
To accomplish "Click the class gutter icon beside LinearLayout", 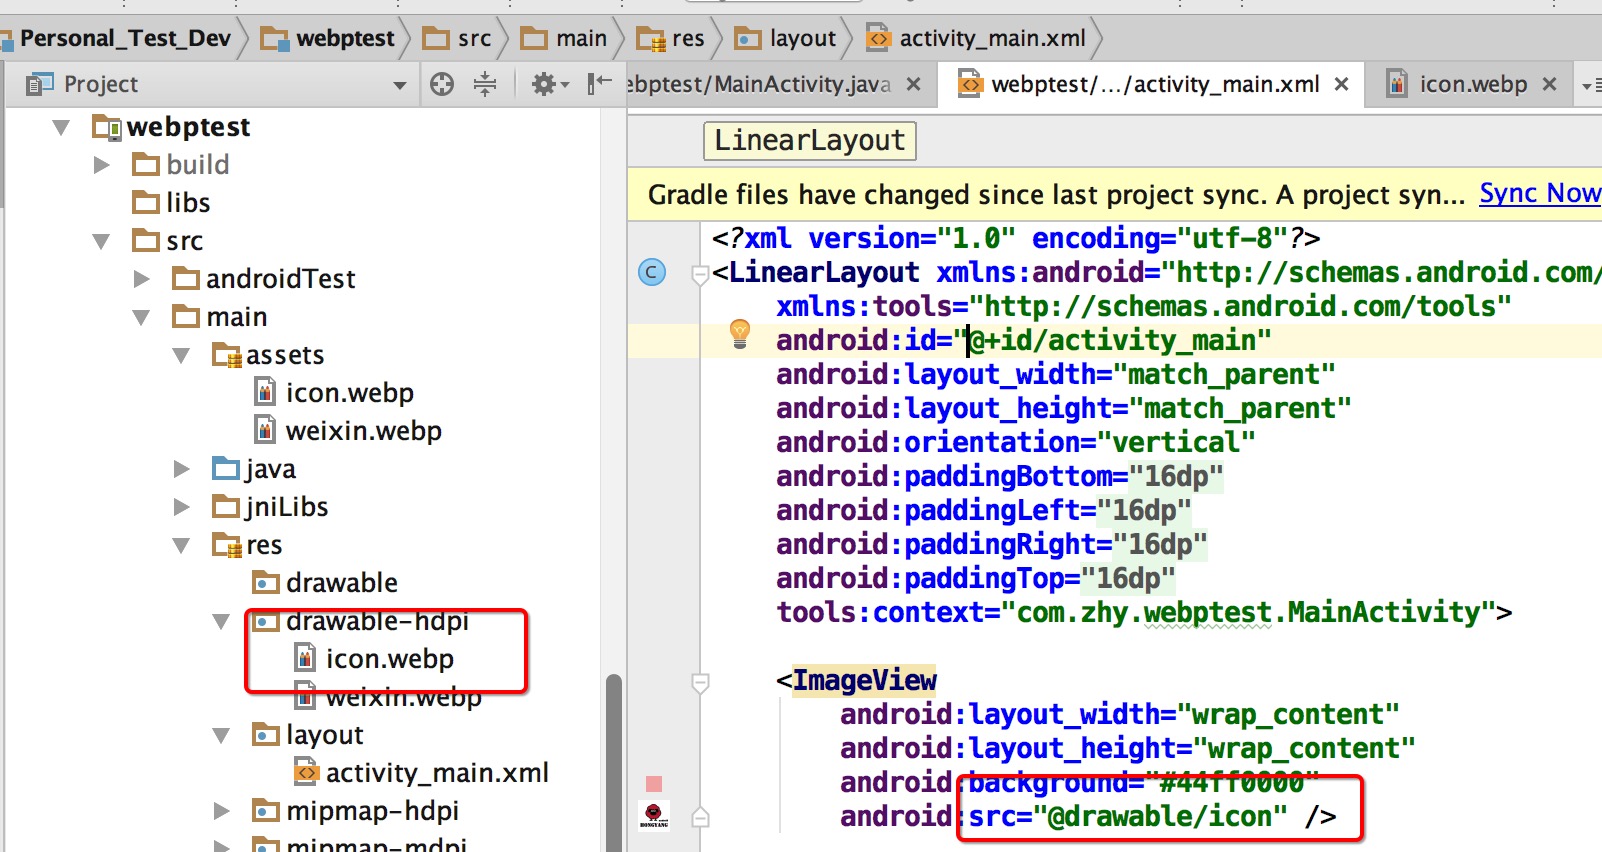I will point(652,272).
